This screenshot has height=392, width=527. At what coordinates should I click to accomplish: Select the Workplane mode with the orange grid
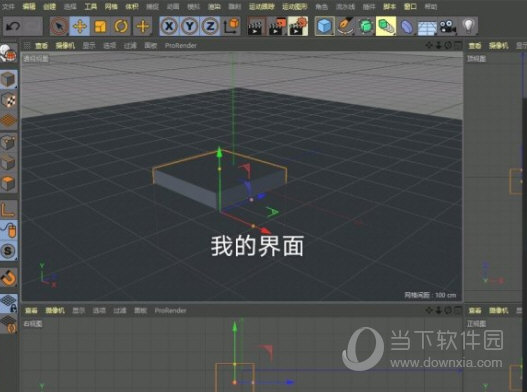tap(8, 120)
